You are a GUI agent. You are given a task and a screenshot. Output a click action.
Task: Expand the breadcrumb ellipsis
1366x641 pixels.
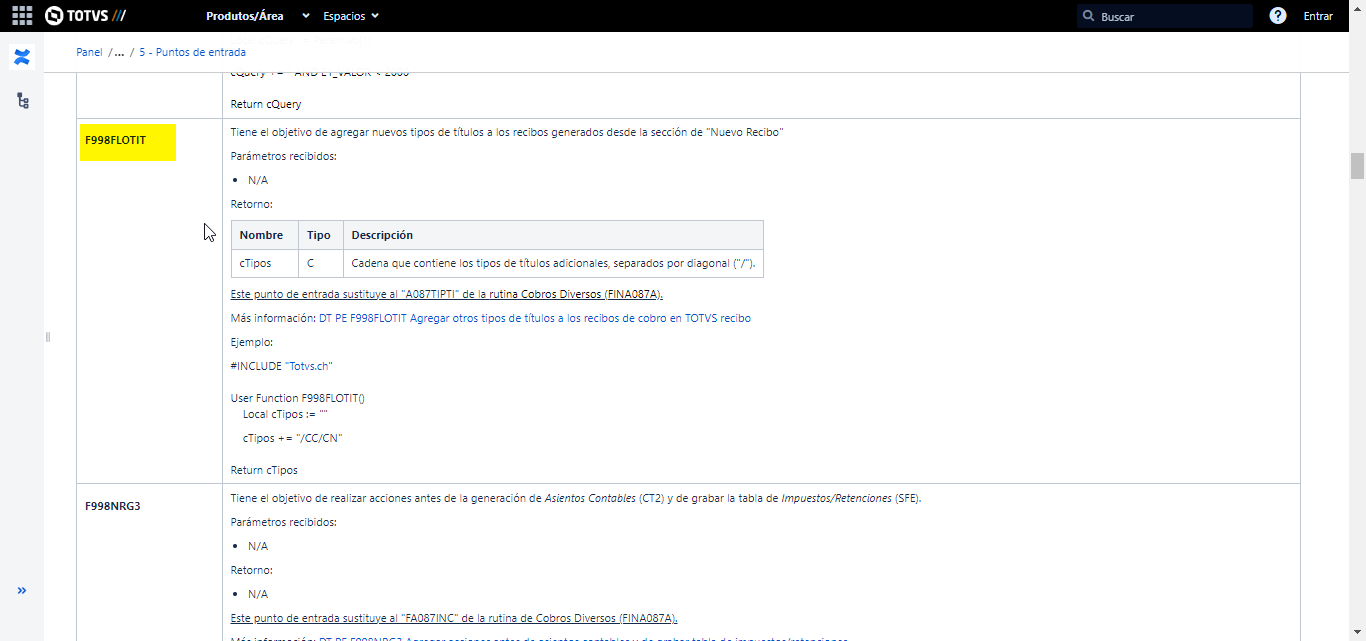click(119, 52)
